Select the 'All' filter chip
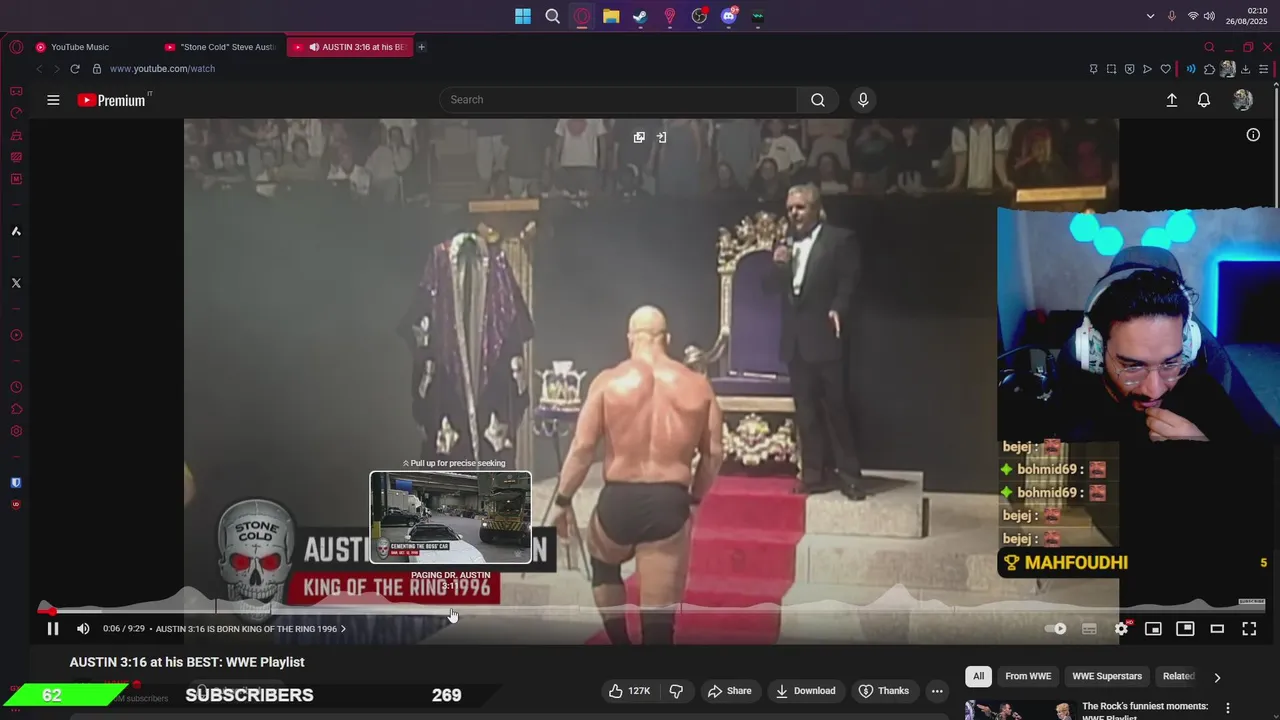 point(978,677)
